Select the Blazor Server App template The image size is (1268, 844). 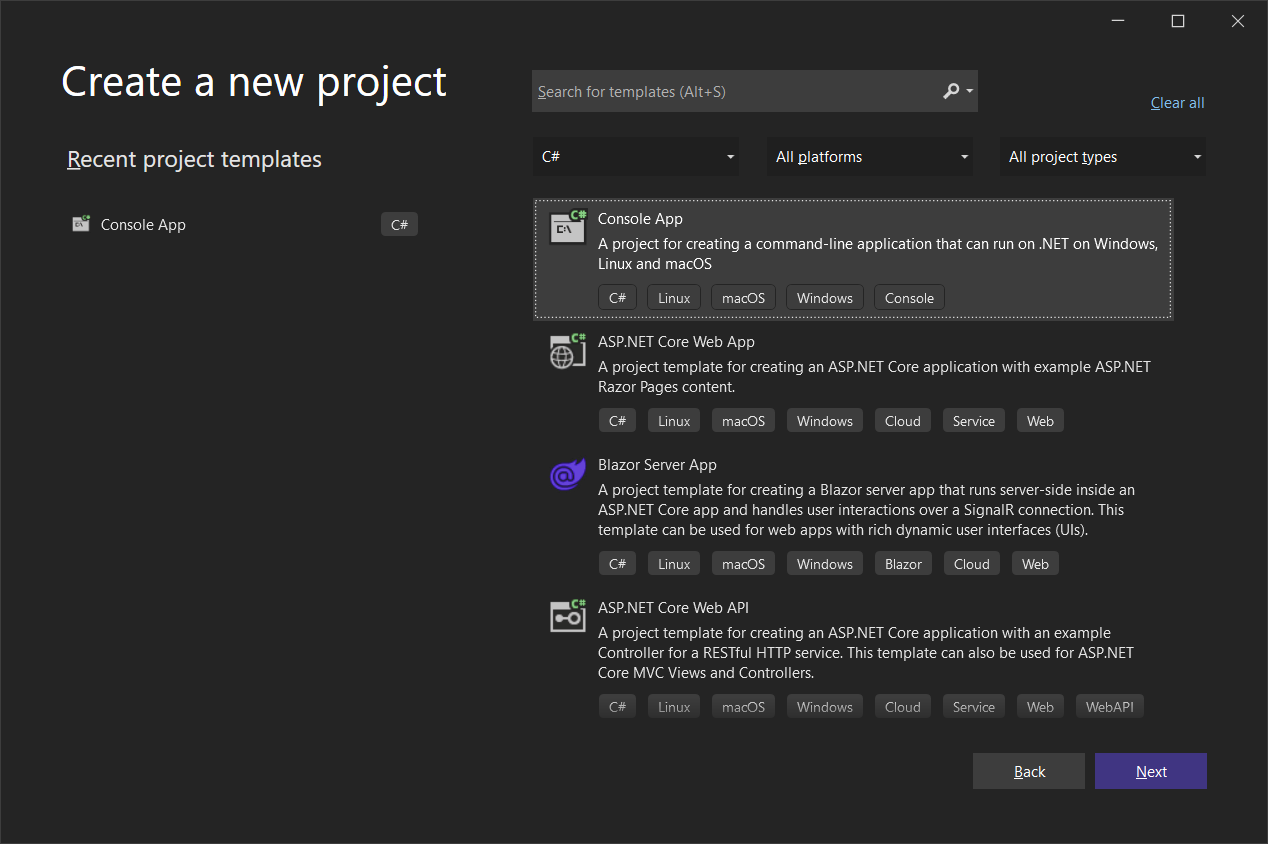point(657,465)
